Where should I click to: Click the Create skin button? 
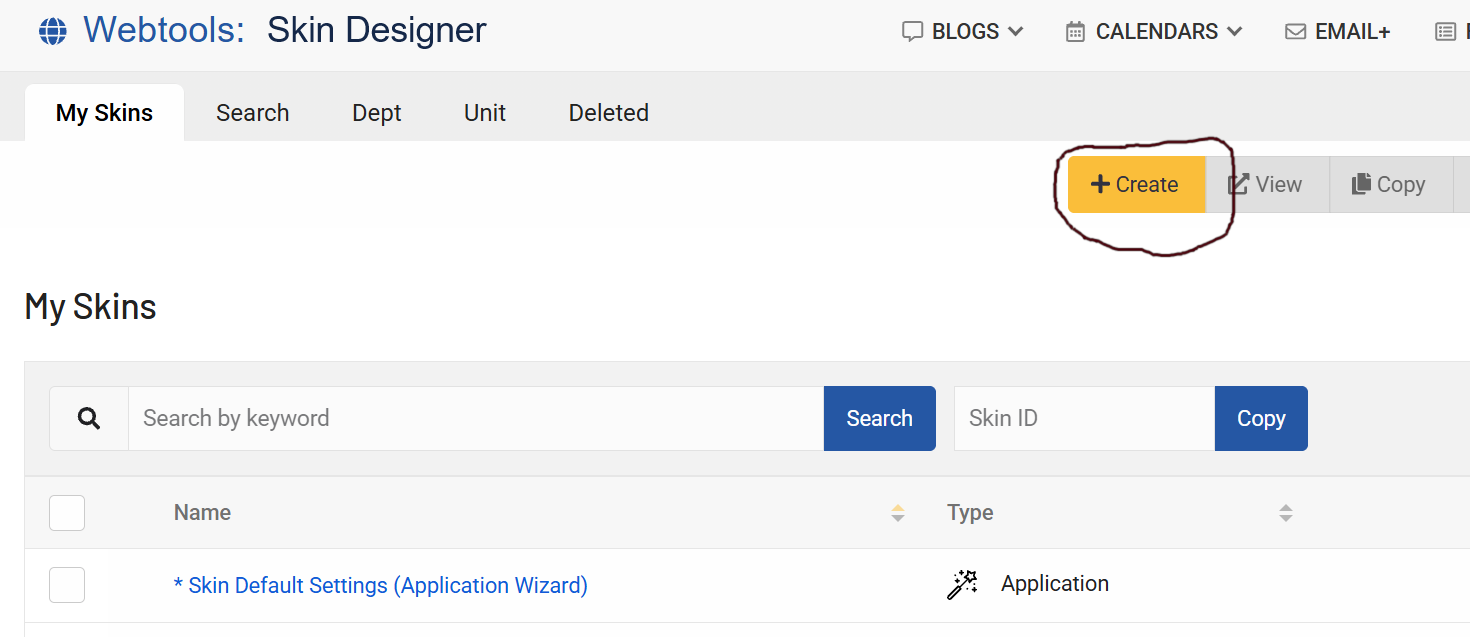1135,185
